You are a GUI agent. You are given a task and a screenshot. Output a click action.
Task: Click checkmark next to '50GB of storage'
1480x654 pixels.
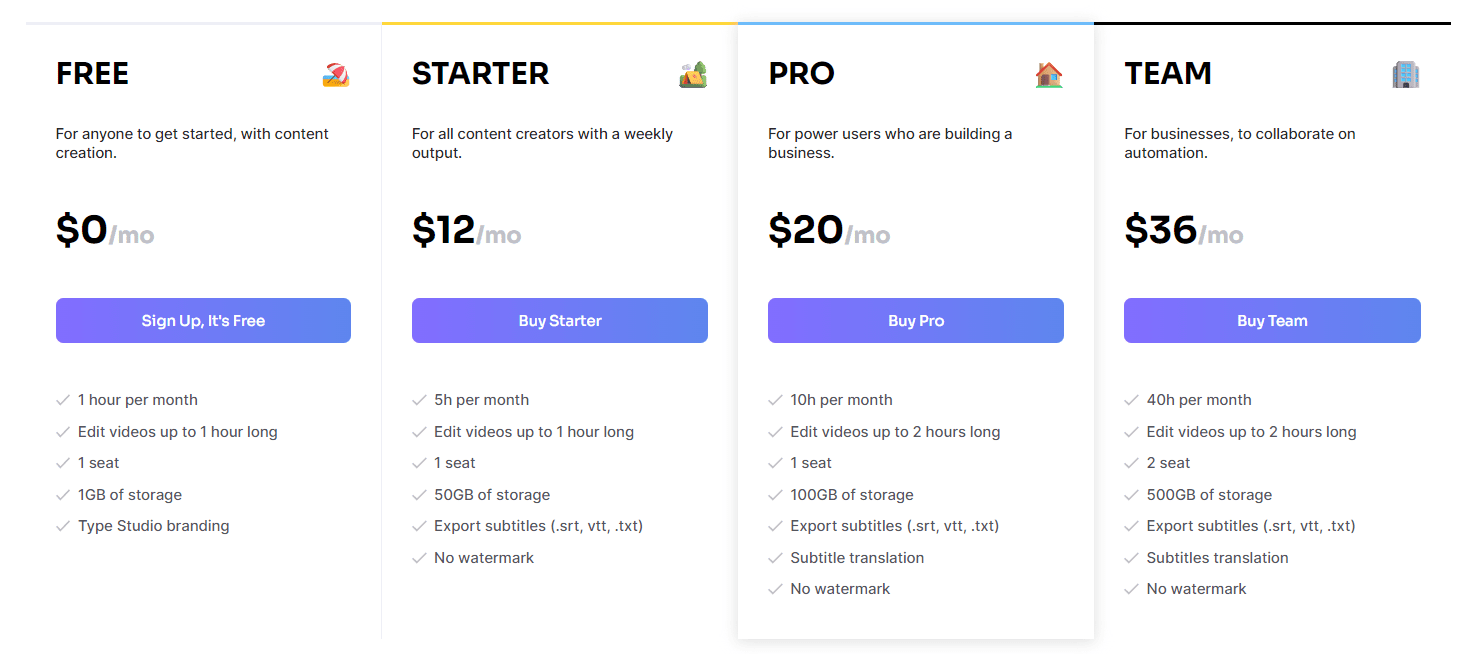[419, 495]
